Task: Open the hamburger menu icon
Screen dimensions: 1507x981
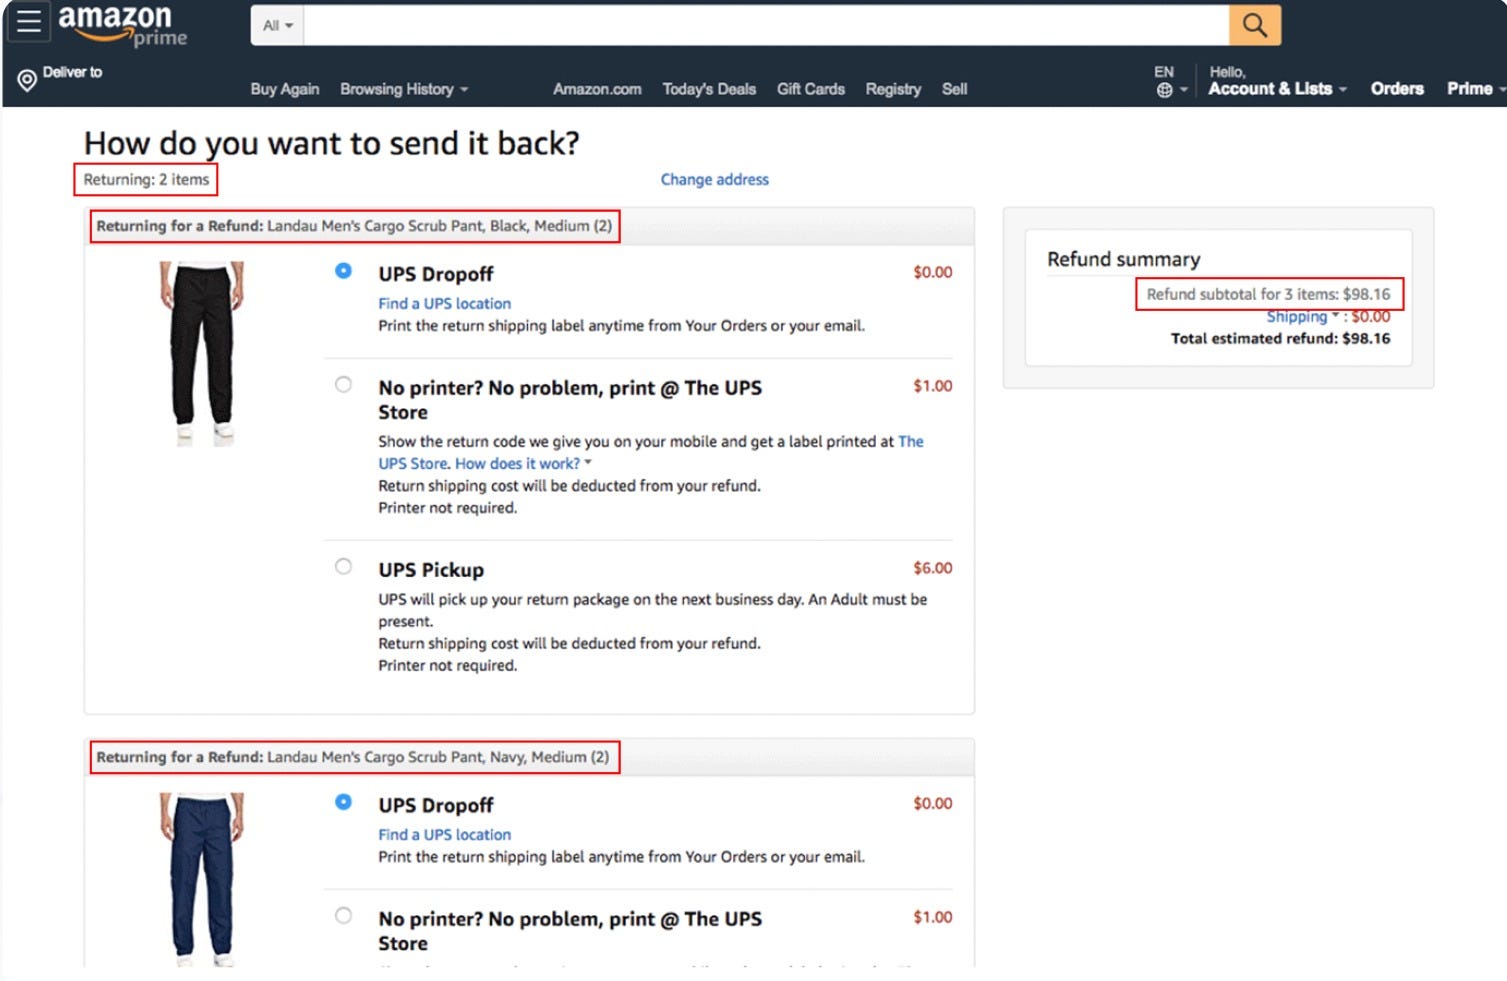Action: [x=28, y=21]
